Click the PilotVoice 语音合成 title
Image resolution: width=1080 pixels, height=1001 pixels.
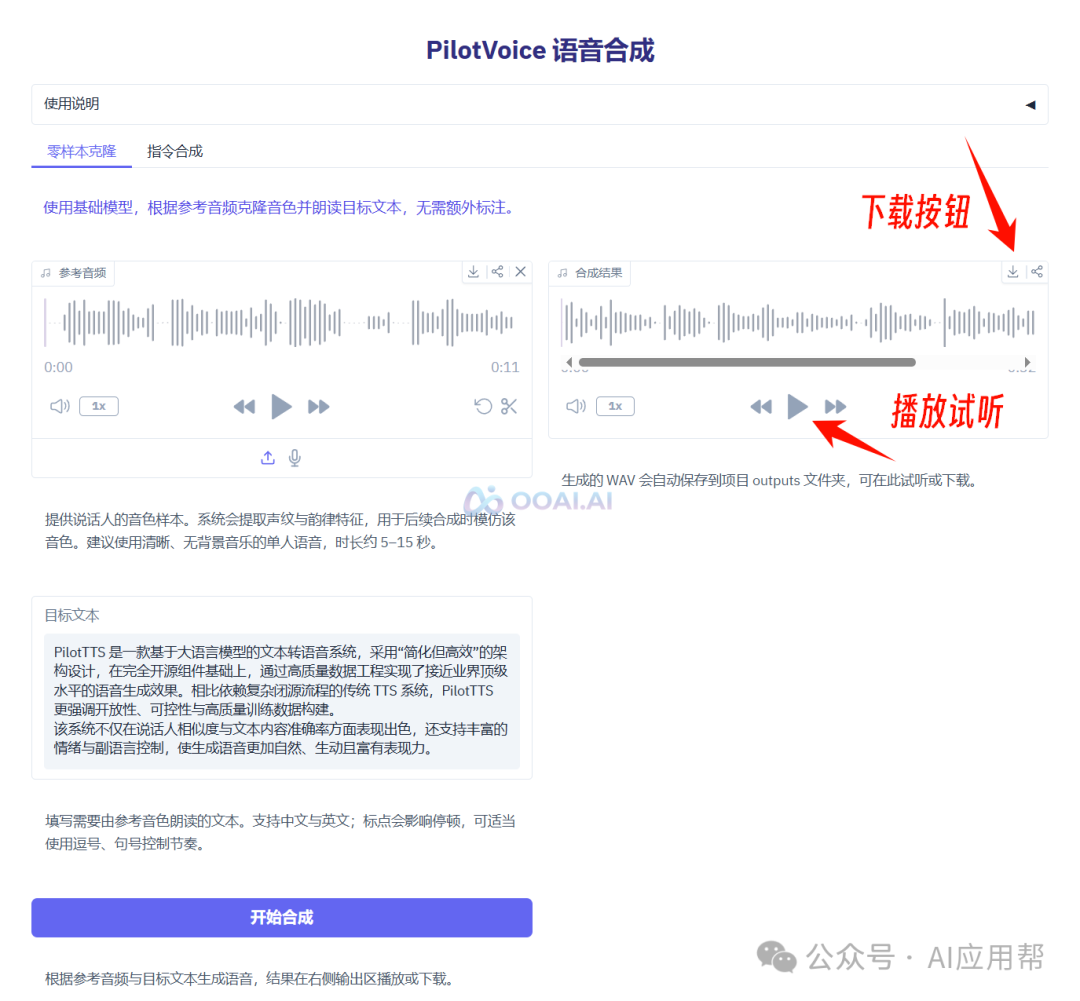point(540,50)
